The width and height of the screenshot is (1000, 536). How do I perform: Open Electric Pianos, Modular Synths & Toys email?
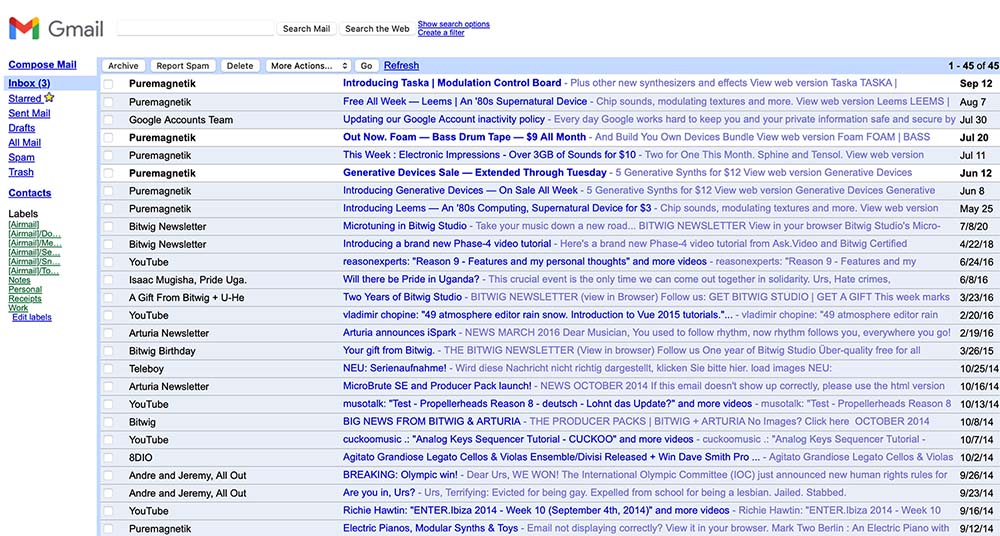click(x=431, y=528)
